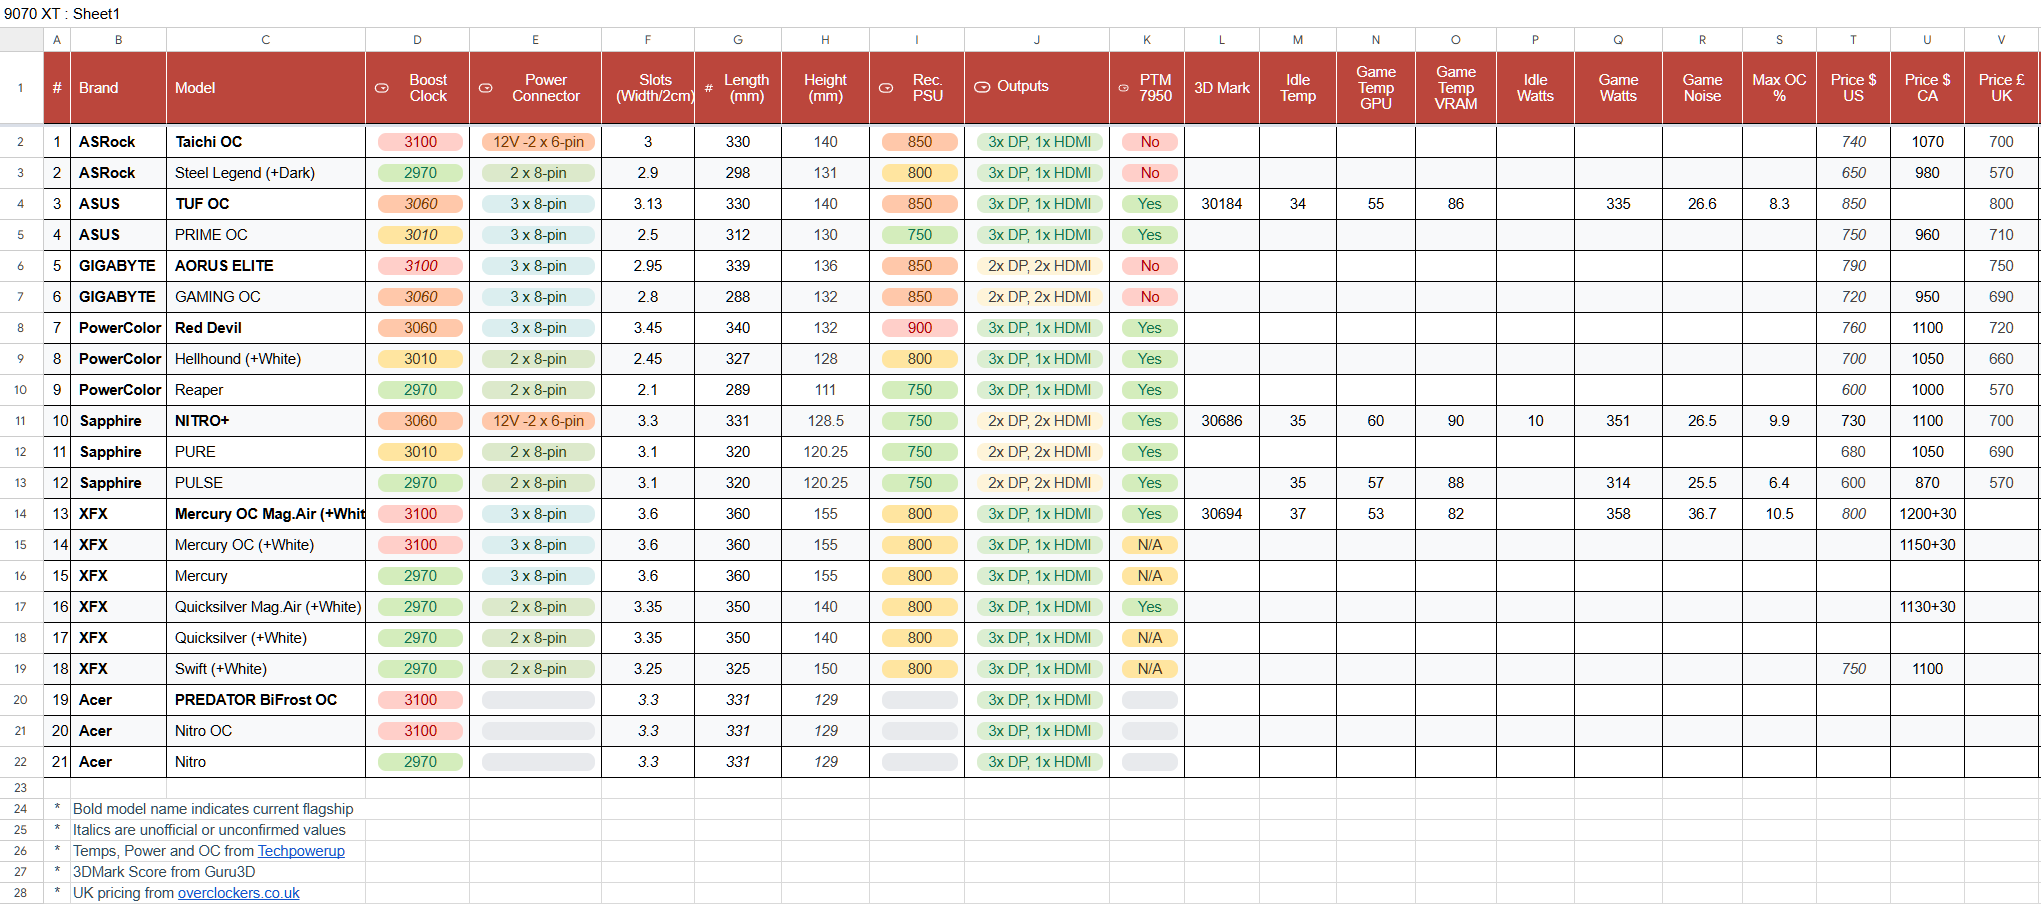Click the dropdown icon beside Outputs header
Image resolution: width=2041 pixels, height=914 pixels.
click(982, 87)
